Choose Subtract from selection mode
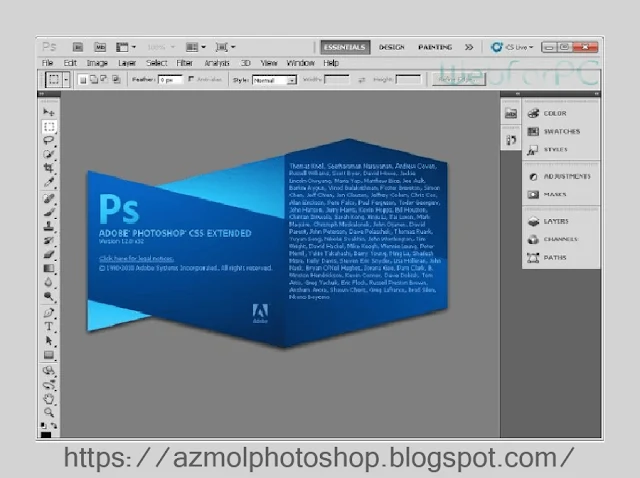This screenshot has width=640, height=478. (x=104, y=80)
